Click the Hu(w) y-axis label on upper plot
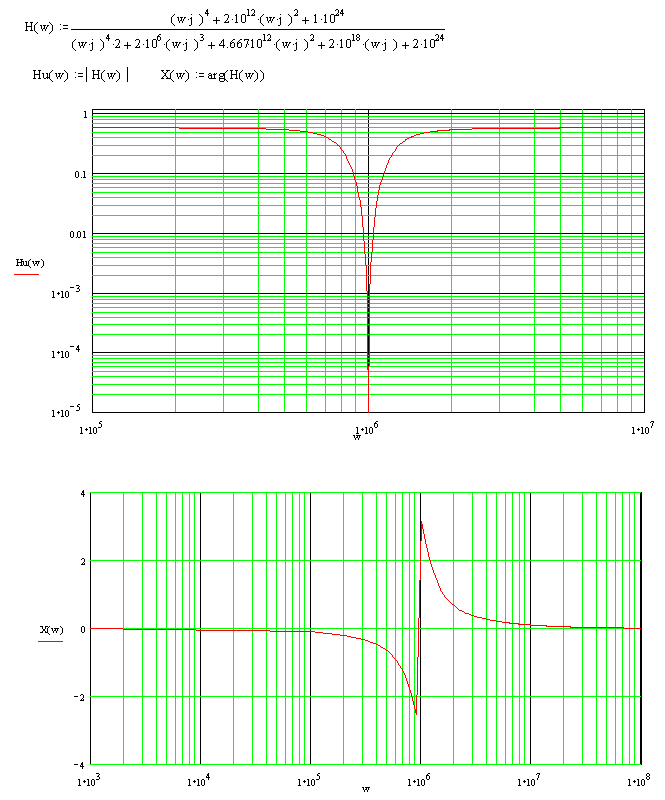Image resolution: width=665 pixels, height=800 pixels. click(x=28, y=263)
